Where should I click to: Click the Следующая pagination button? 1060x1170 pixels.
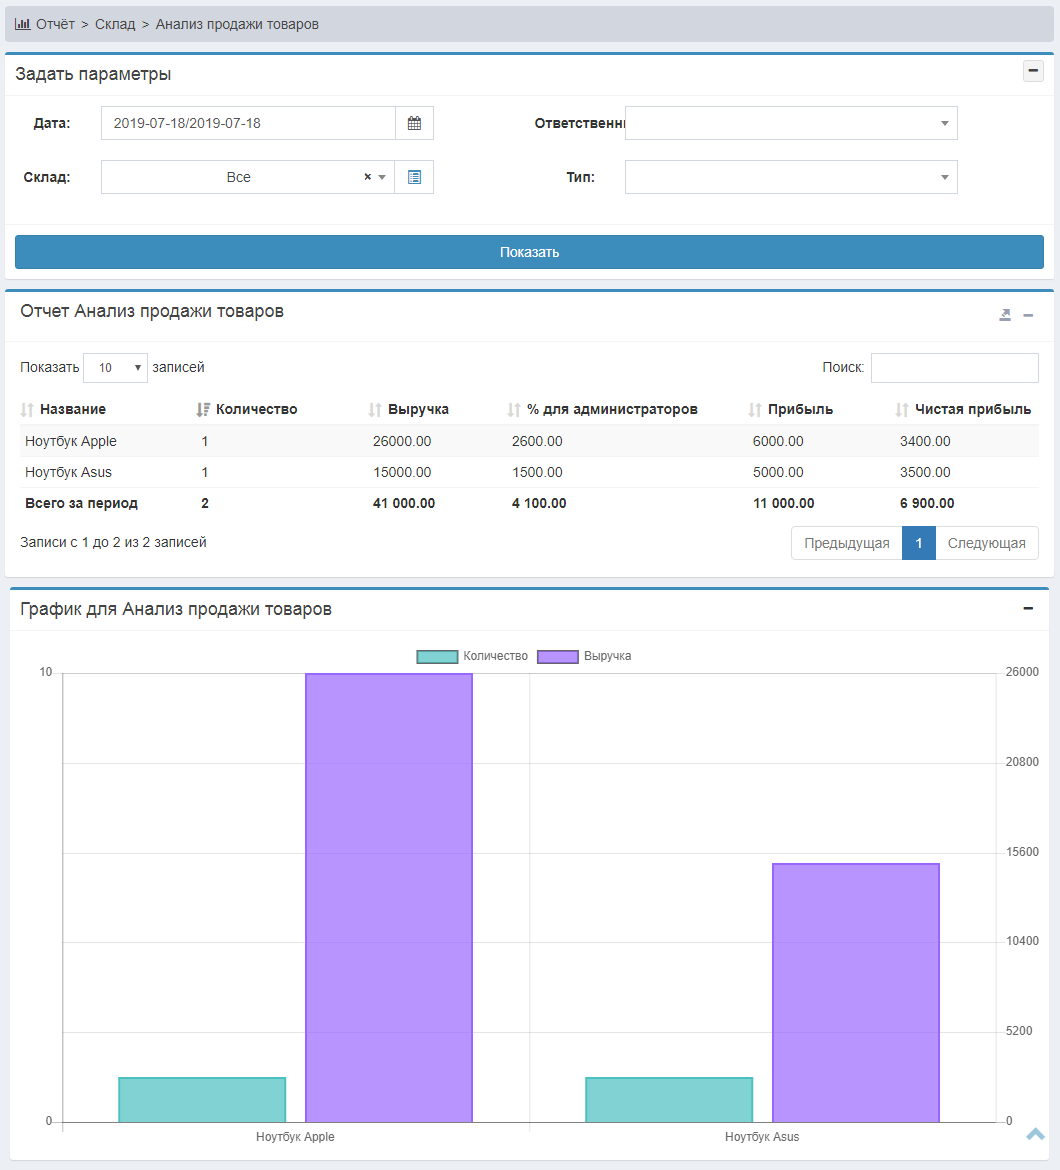(x=986, y=543)
